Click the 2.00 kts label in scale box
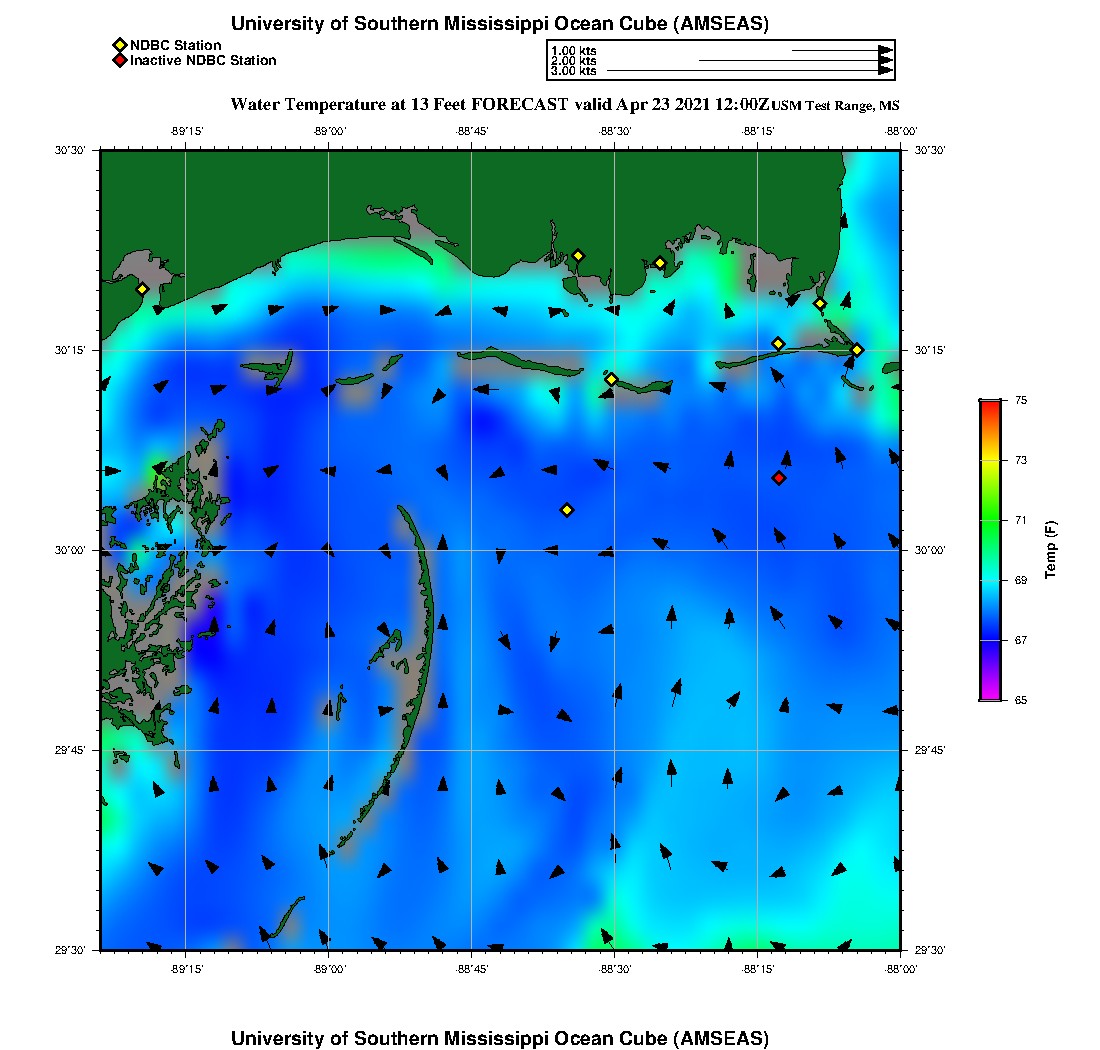1100x1050 pixels. (574, 61)
